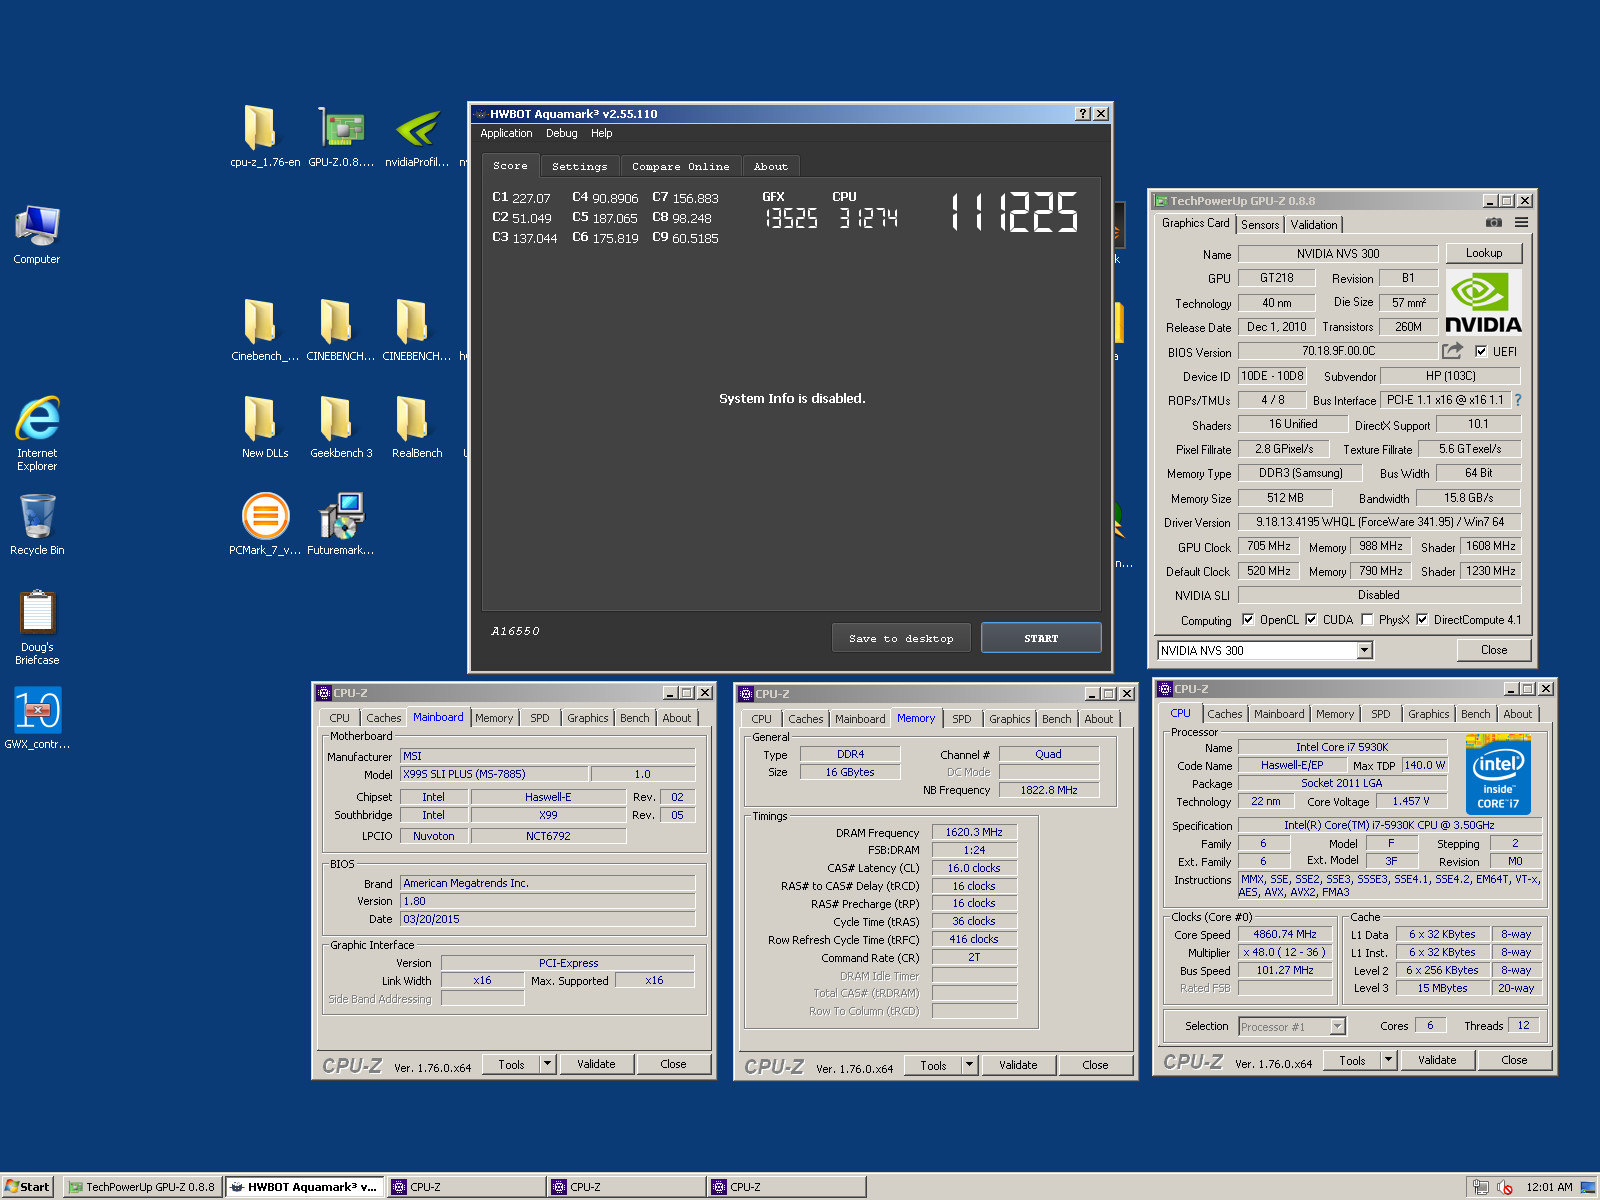1600x1200 pixels.
Task: Toggle the UEFI checkbox in GPU-Z
Action: coord(1481,351)
